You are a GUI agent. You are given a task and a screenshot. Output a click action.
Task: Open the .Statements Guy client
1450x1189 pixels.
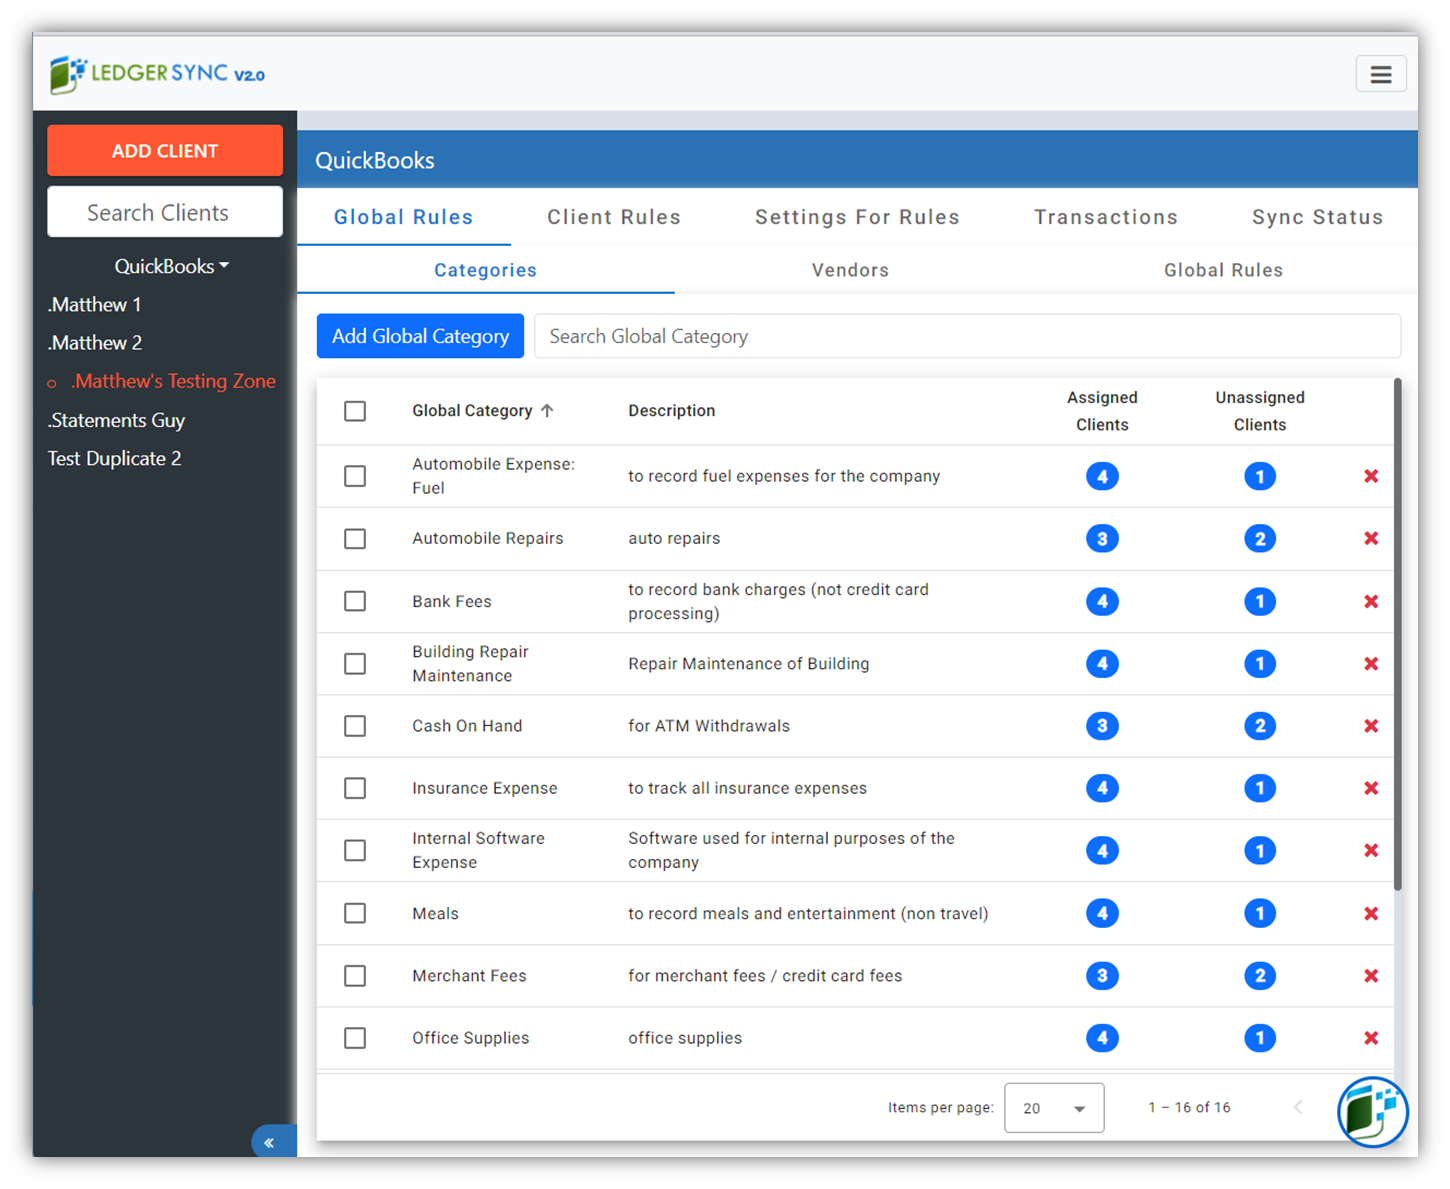116,420
